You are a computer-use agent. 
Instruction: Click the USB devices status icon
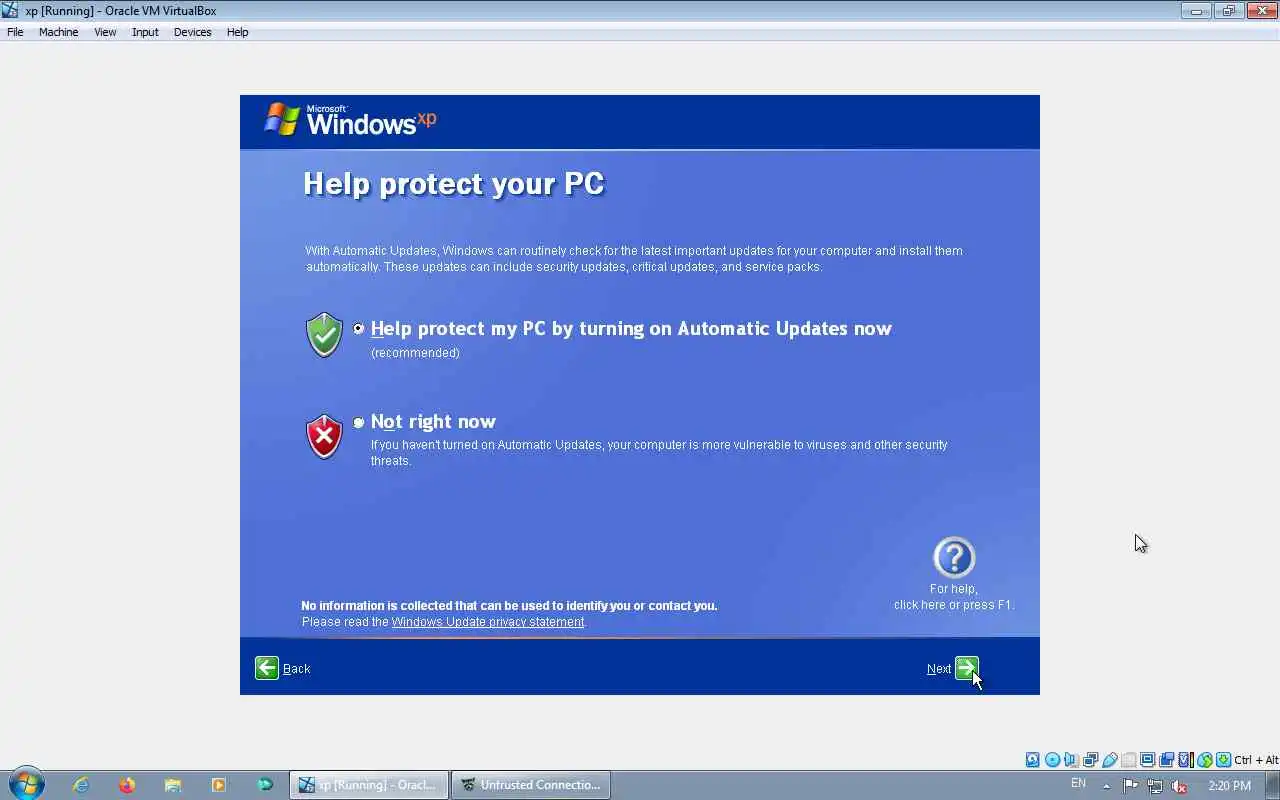[x=1110, y=760]
